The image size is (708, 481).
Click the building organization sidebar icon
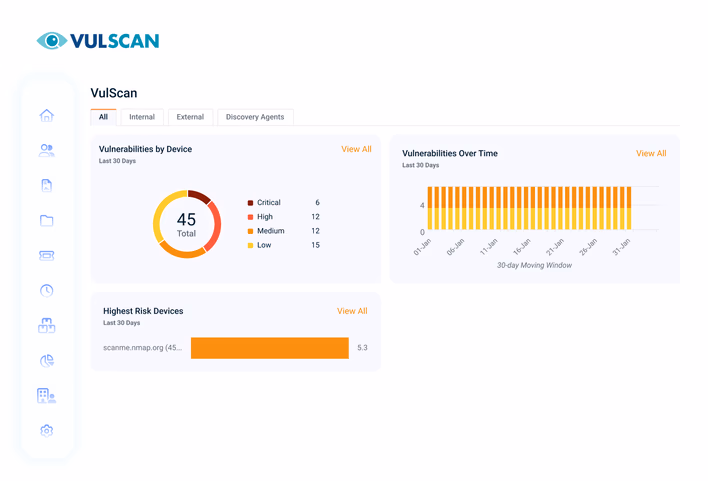click(x=47, y=396)
